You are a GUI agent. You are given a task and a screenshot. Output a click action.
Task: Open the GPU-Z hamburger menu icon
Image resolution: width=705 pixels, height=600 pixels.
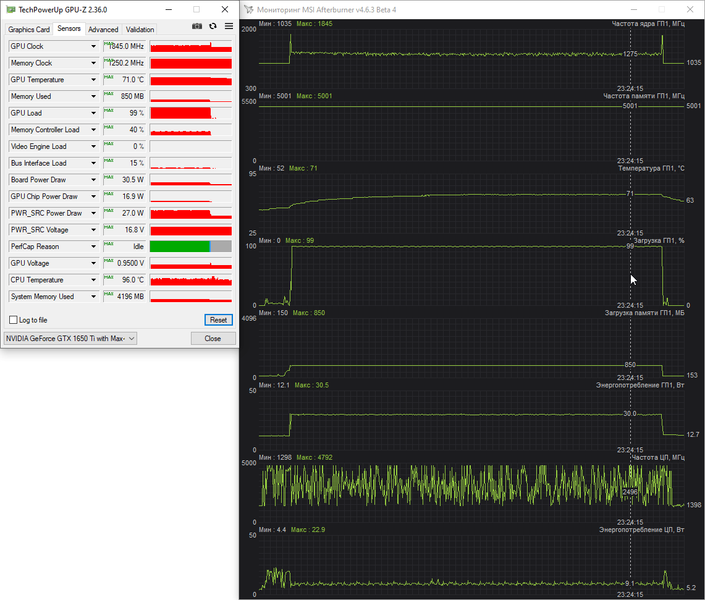229,26
